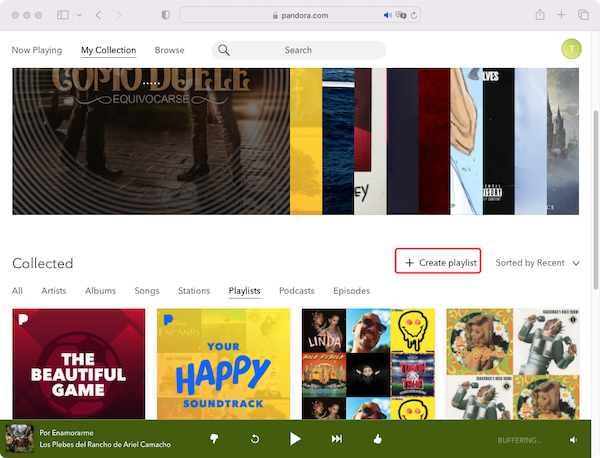Screen dimensions: 600x458
Task: Open the playlist with Linda cover collage
Action: click(368, 364)
